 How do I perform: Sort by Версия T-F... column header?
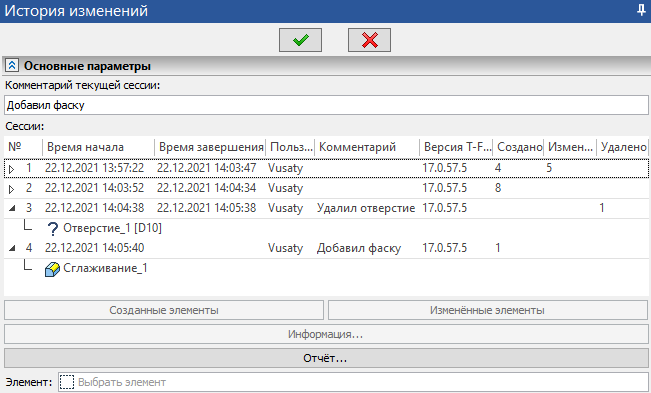point(456,147)
